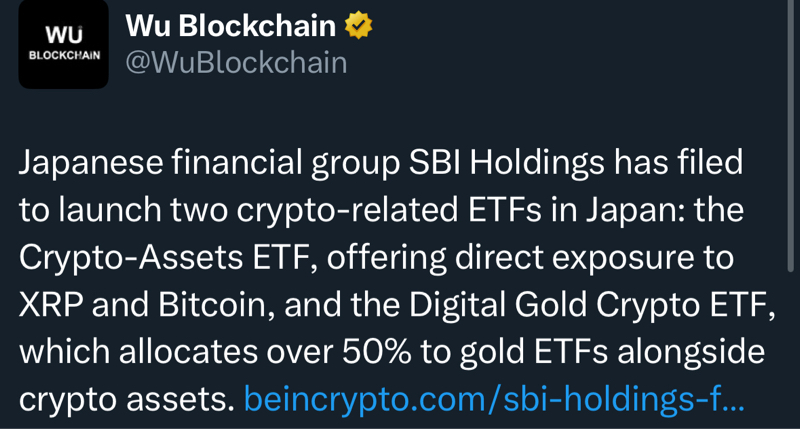The height and width of the screenshot is (429, 800).
Task: Click the words "crypto assets." before the link
Action: [126, 400]
